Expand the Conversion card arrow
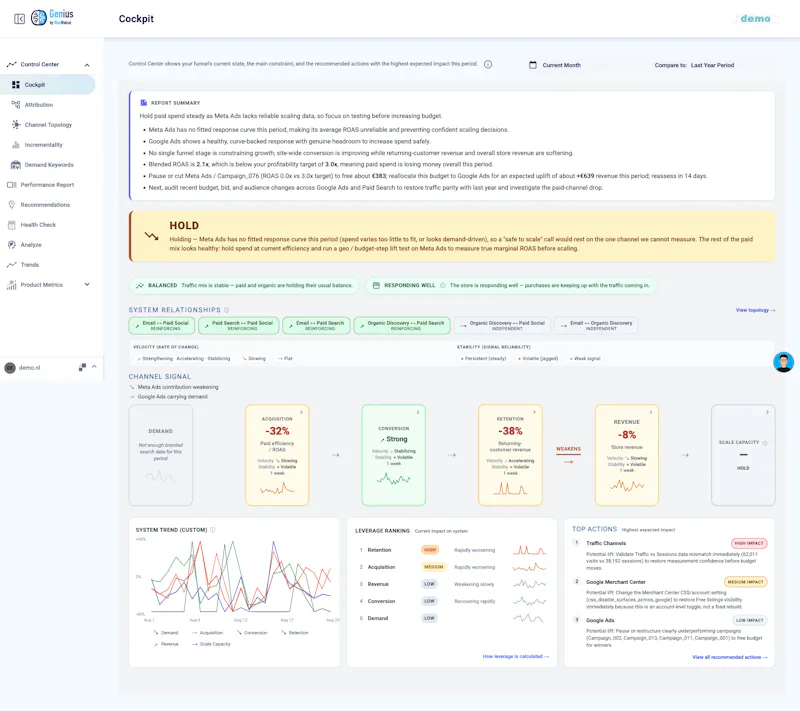 (418, 412)
